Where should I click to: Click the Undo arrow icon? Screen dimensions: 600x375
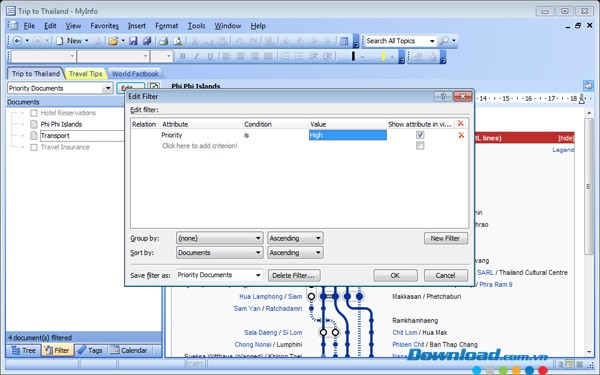pos(239,41)
